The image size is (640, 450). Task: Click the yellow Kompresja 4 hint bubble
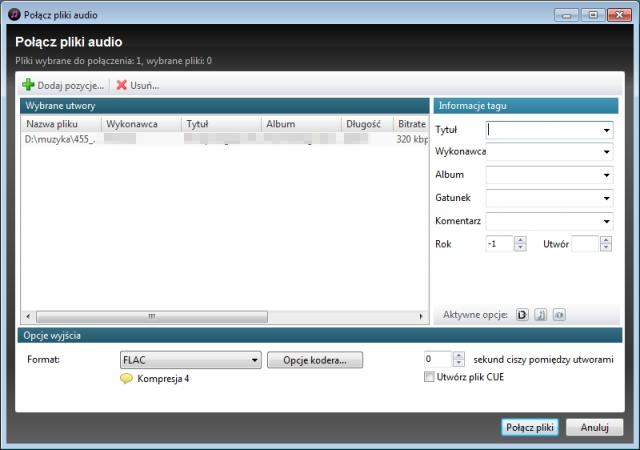click(x=127, y=379)
